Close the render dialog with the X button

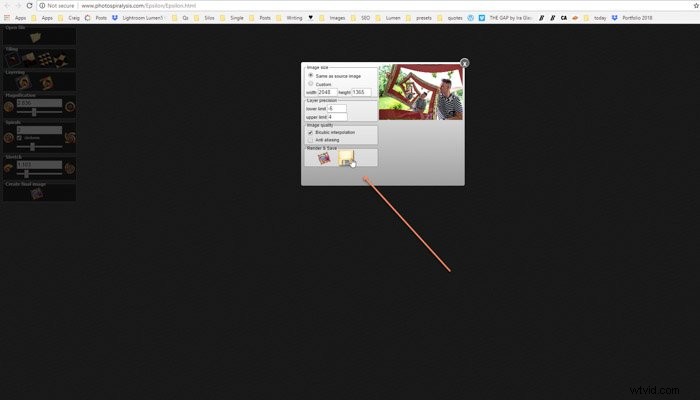pyautogui.click(x=465, y=63)
